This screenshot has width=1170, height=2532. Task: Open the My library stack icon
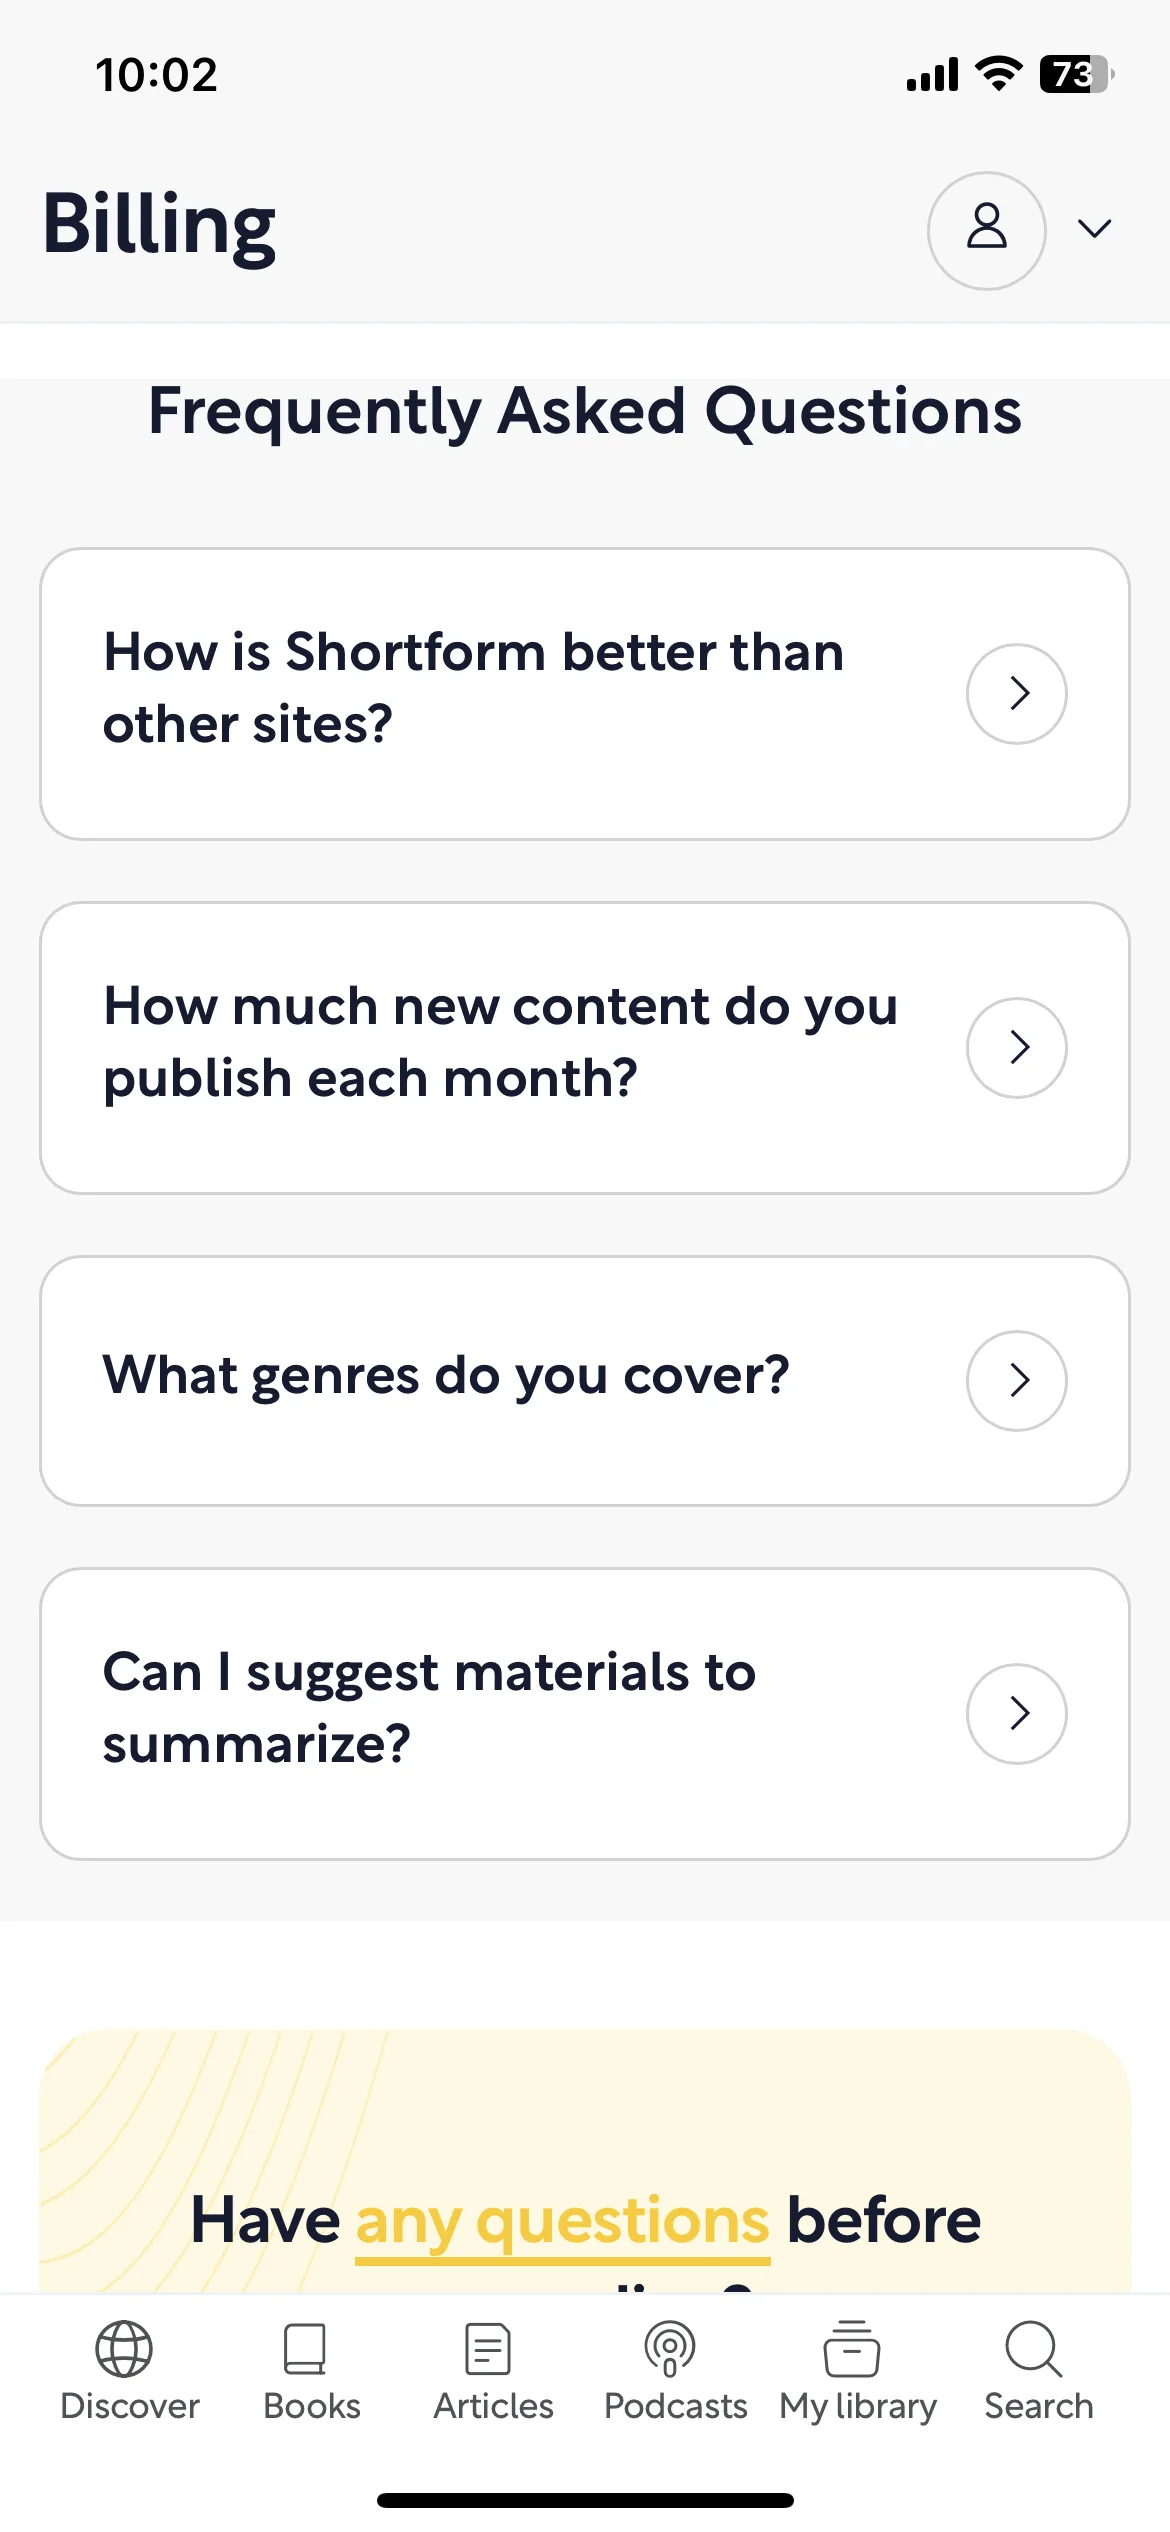(x=852, y=2348)
